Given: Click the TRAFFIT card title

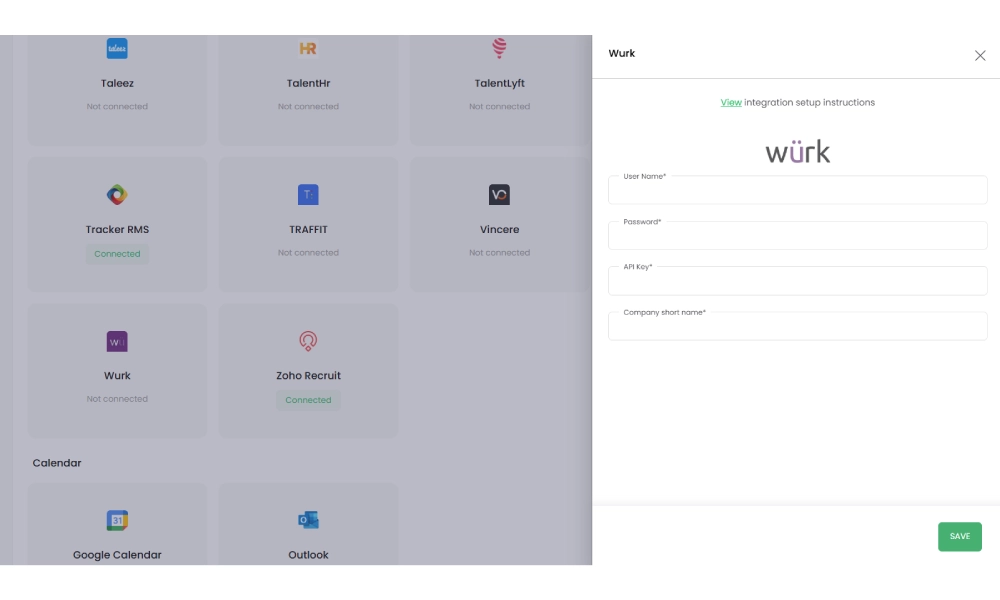Looking at the screenshot, I should tap(308, 230).
